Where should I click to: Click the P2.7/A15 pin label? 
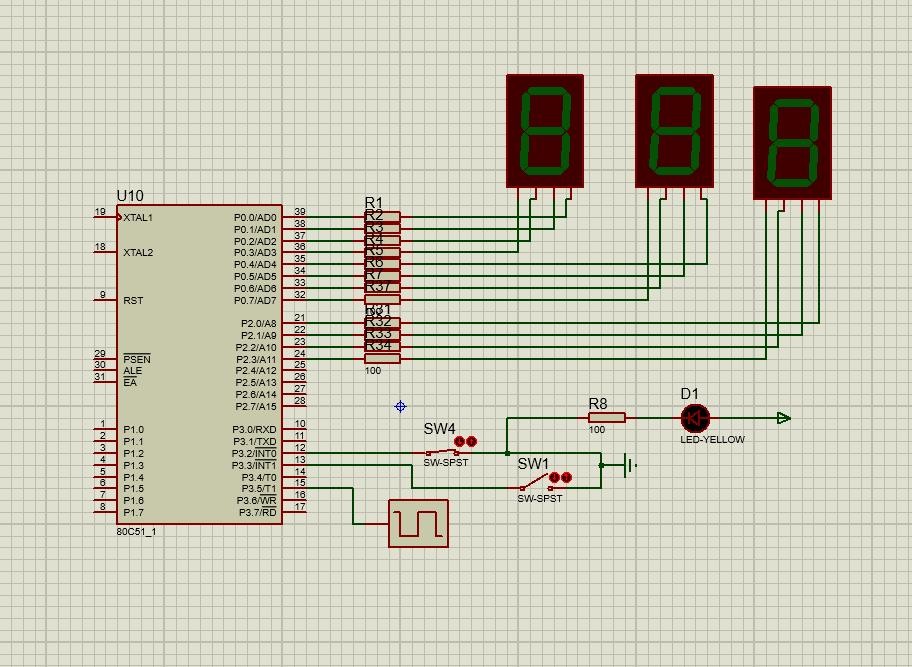coord(256,406)
